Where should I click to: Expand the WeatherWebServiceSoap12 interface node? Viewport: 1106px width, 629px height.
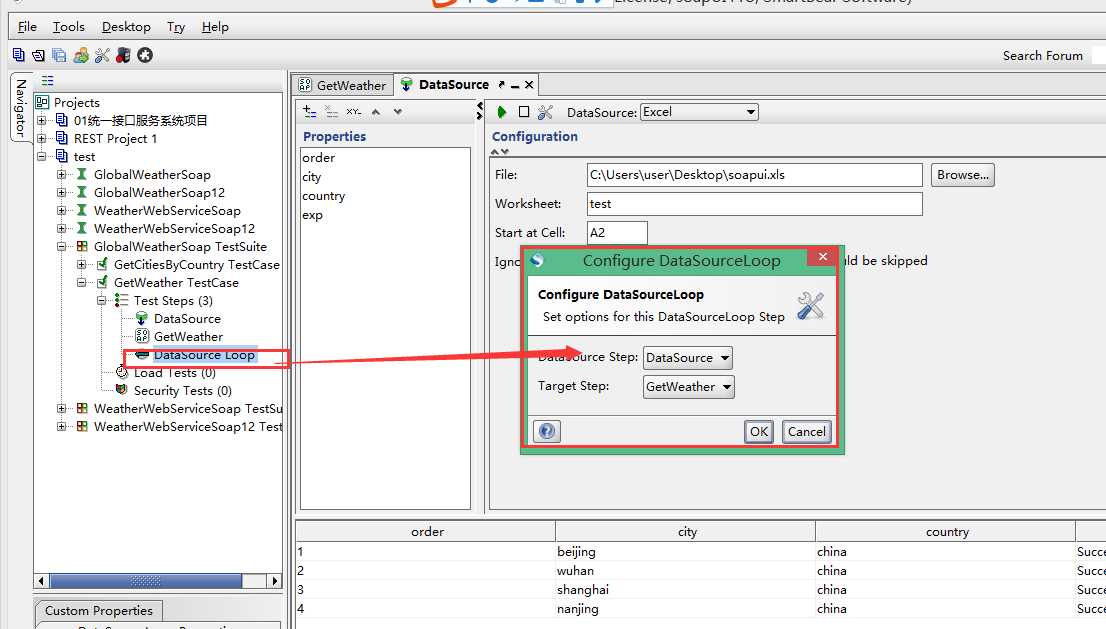coord(61,228)
